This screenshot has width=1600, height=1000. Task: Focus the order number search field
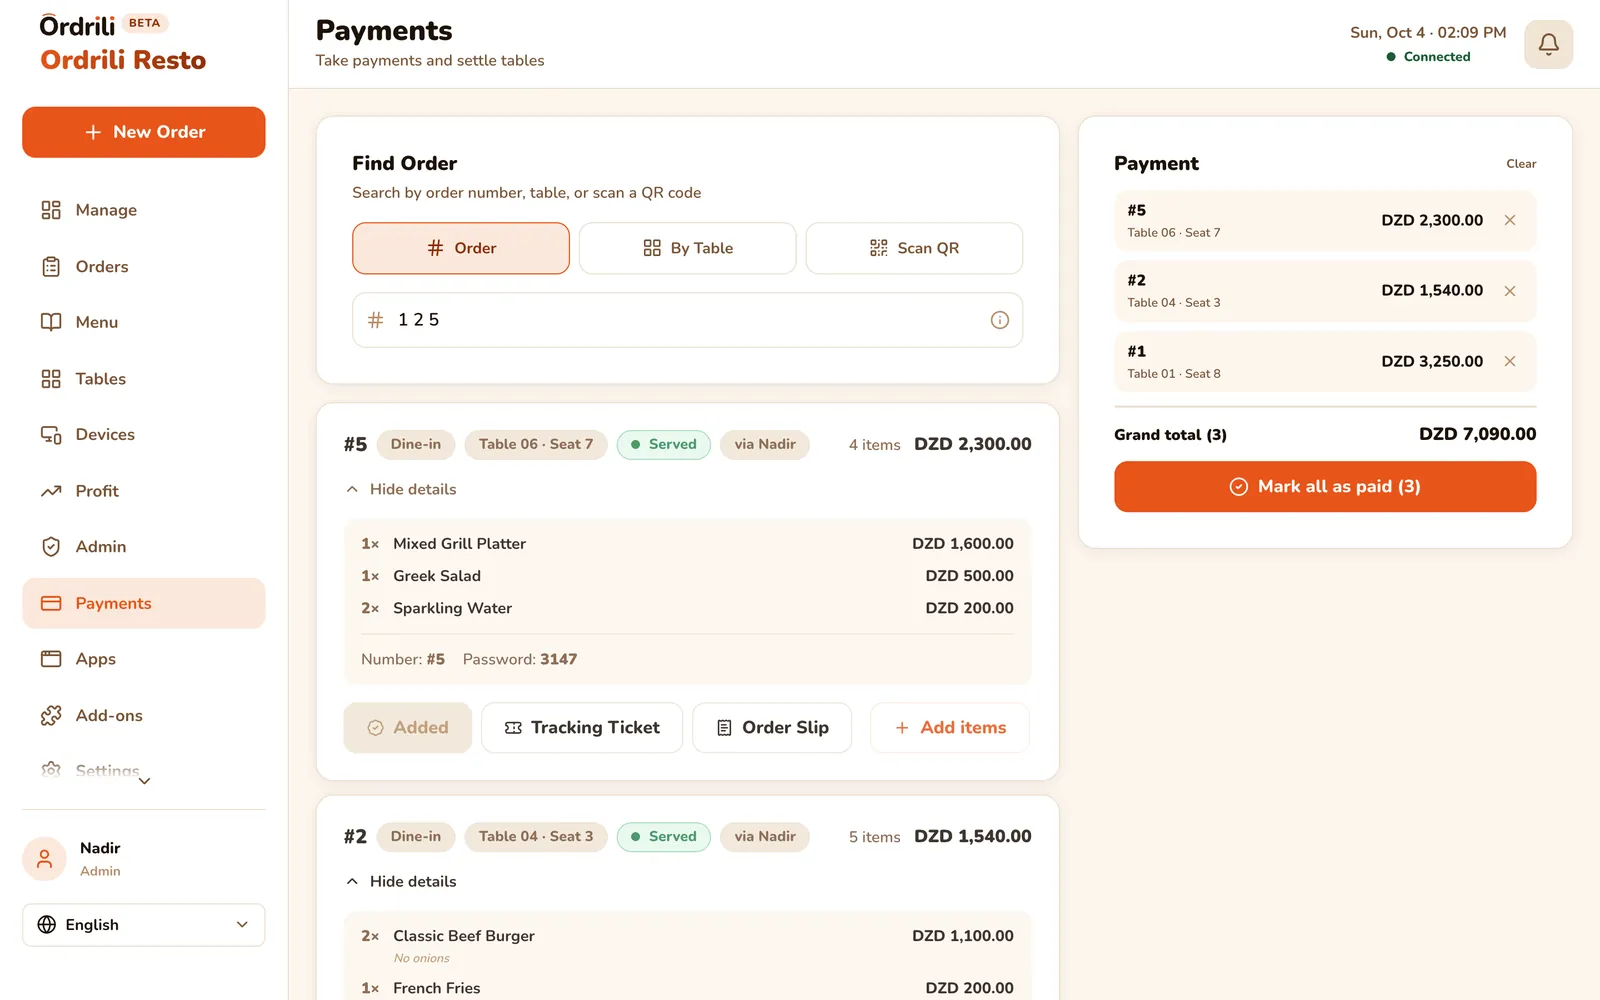tap(688, 320)
